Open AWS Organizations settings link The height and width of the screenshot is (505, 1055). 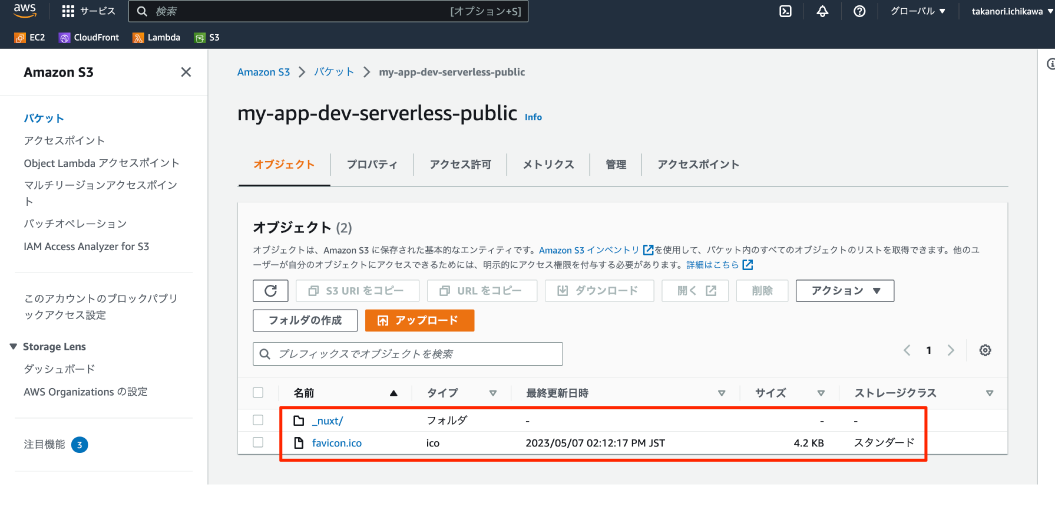point(85,391)
